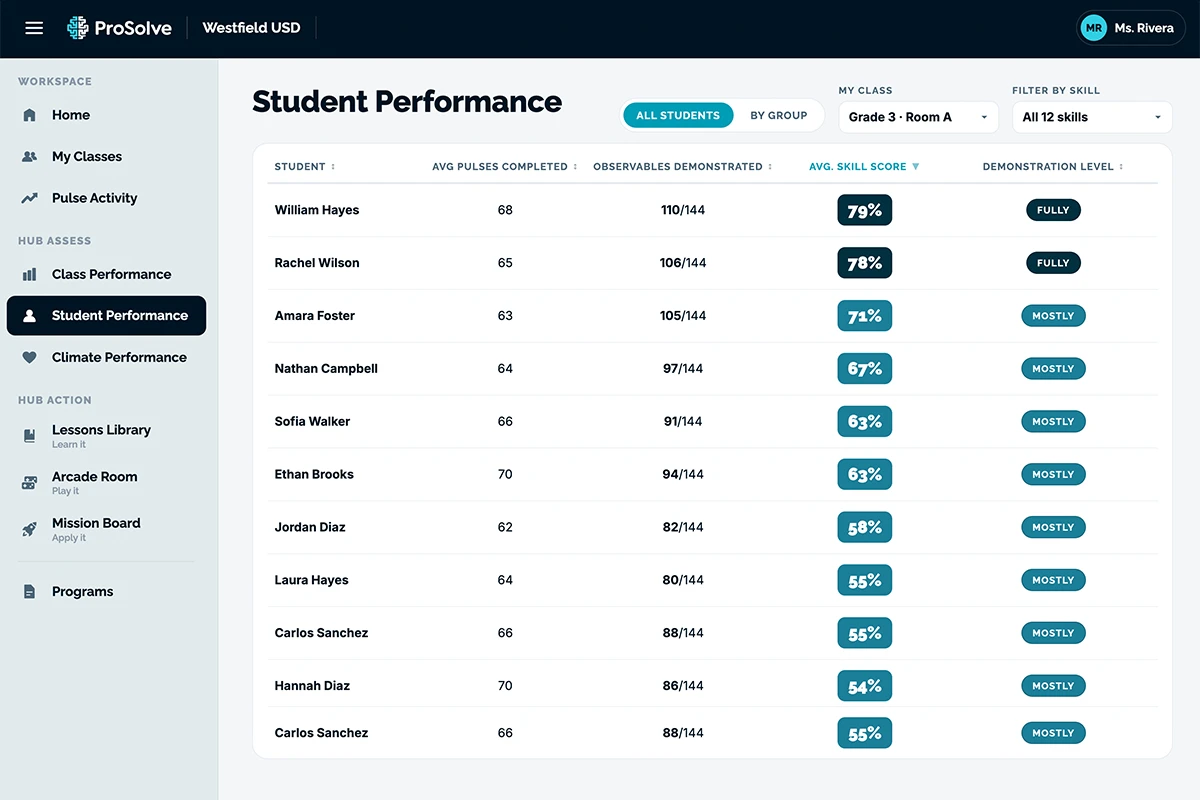
Task: Select student Sofia Walker
Action: coord(312,422)
